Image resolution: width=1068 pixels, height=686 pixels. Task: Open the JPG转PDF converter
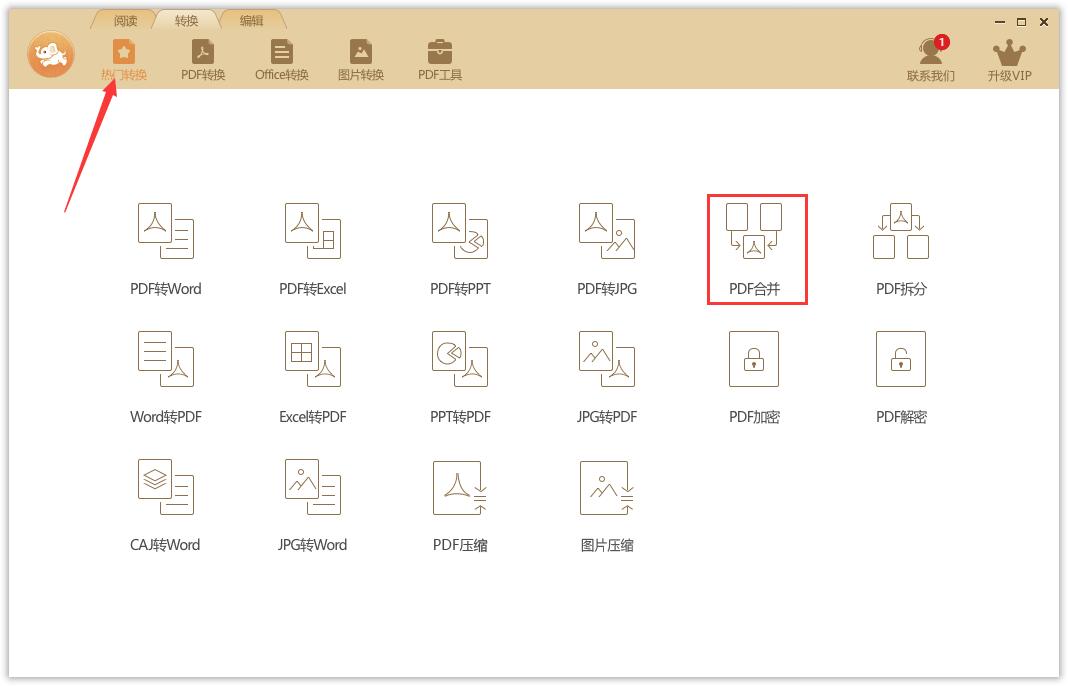point(605,377)
